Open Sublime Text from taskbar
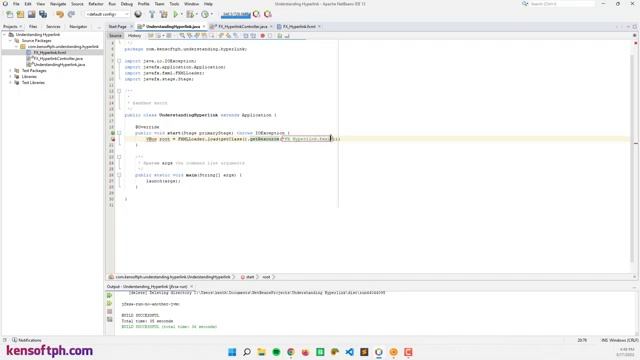Viewport: 640px width, 360px height. coord(364,352)
